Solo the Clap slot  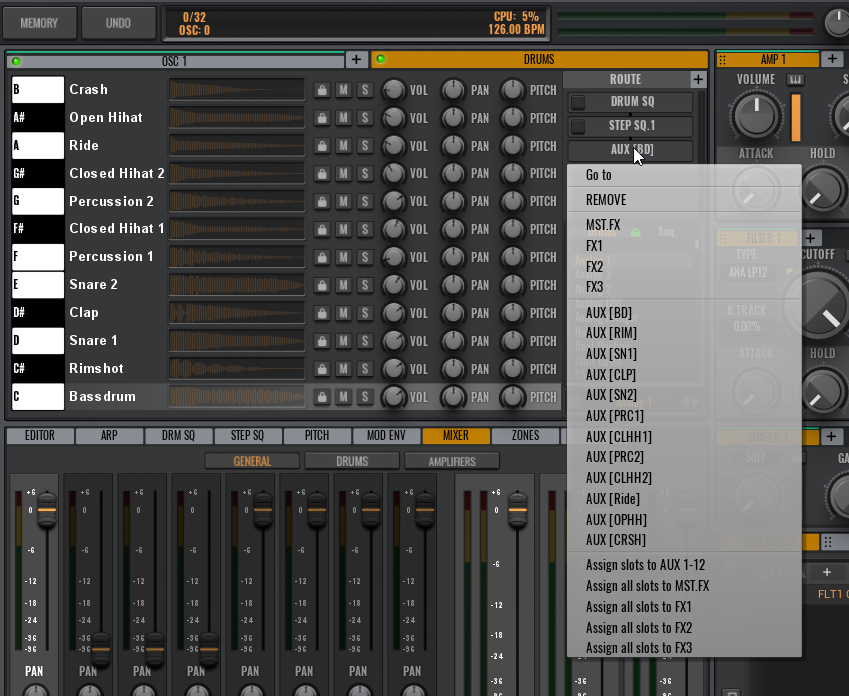(x=365, y=313)
